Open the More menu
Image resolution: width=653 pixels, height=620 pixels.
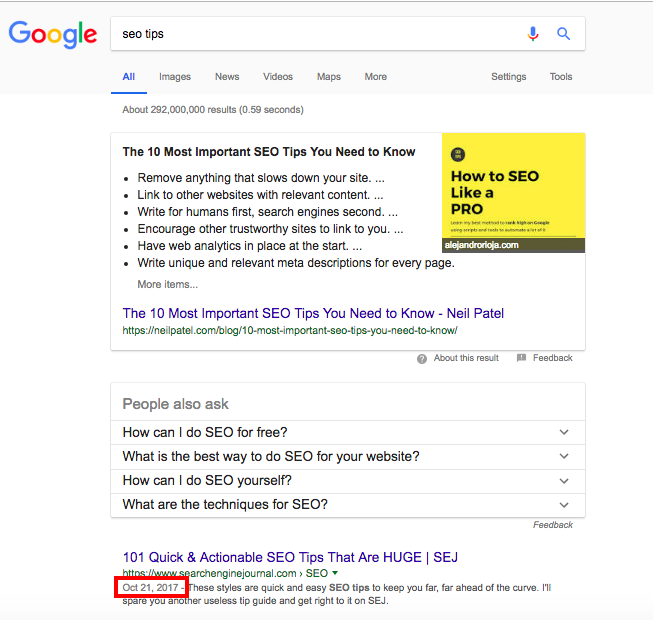pyautogui.click(x=375, y=77)
